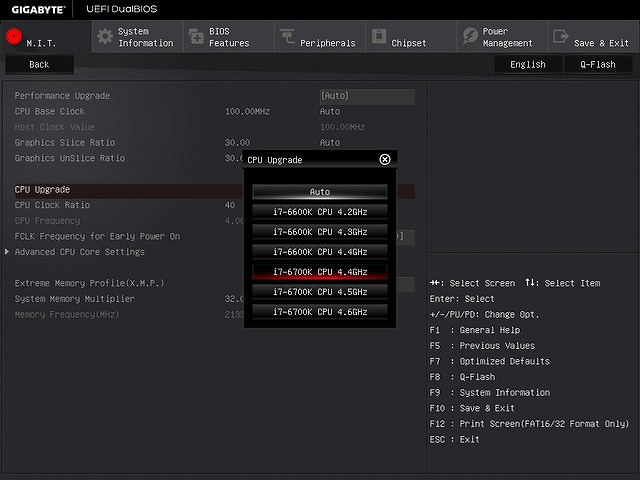The height and width of the screenshot is (480, 640).
Task: Open the English language selector
Action: click(528, 64)
